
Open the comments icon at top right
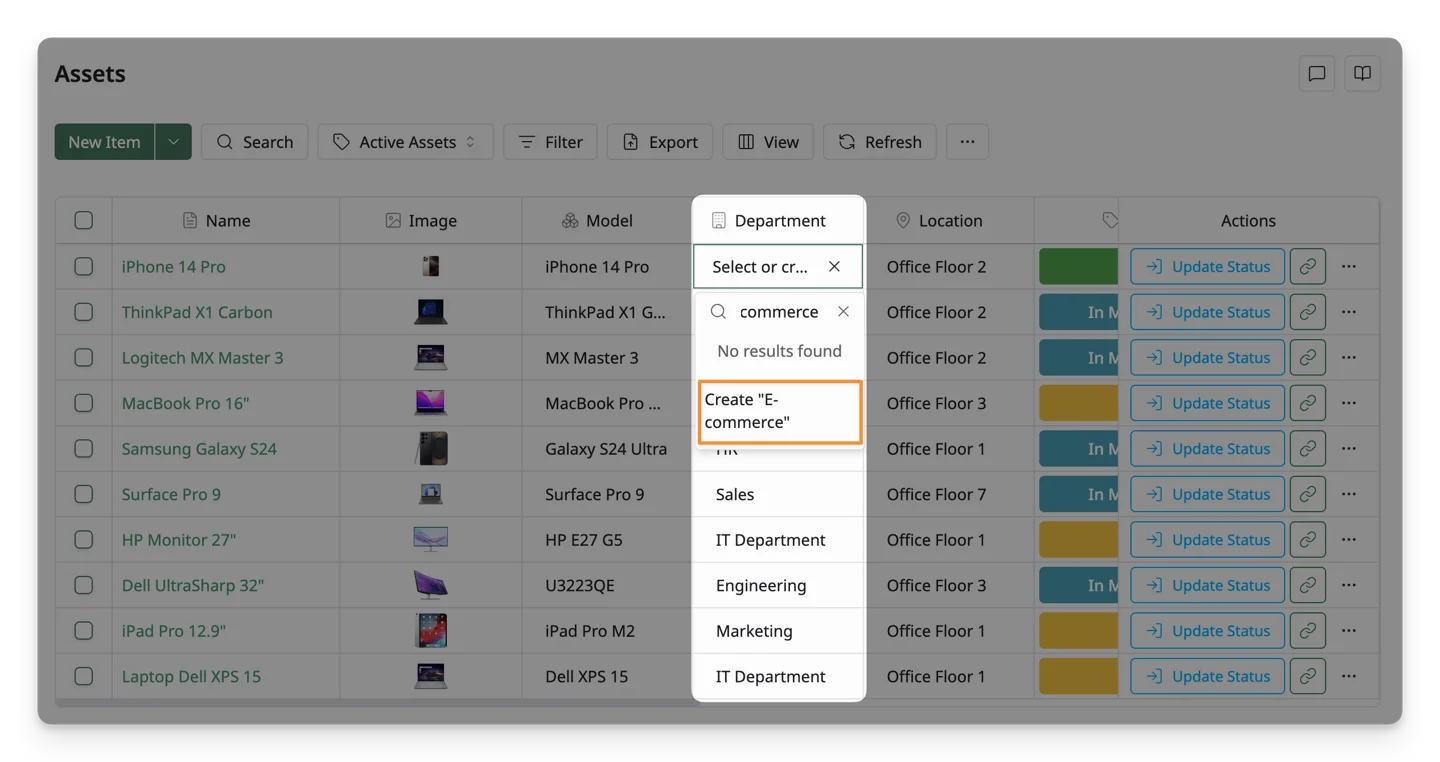pos(1316,74)
